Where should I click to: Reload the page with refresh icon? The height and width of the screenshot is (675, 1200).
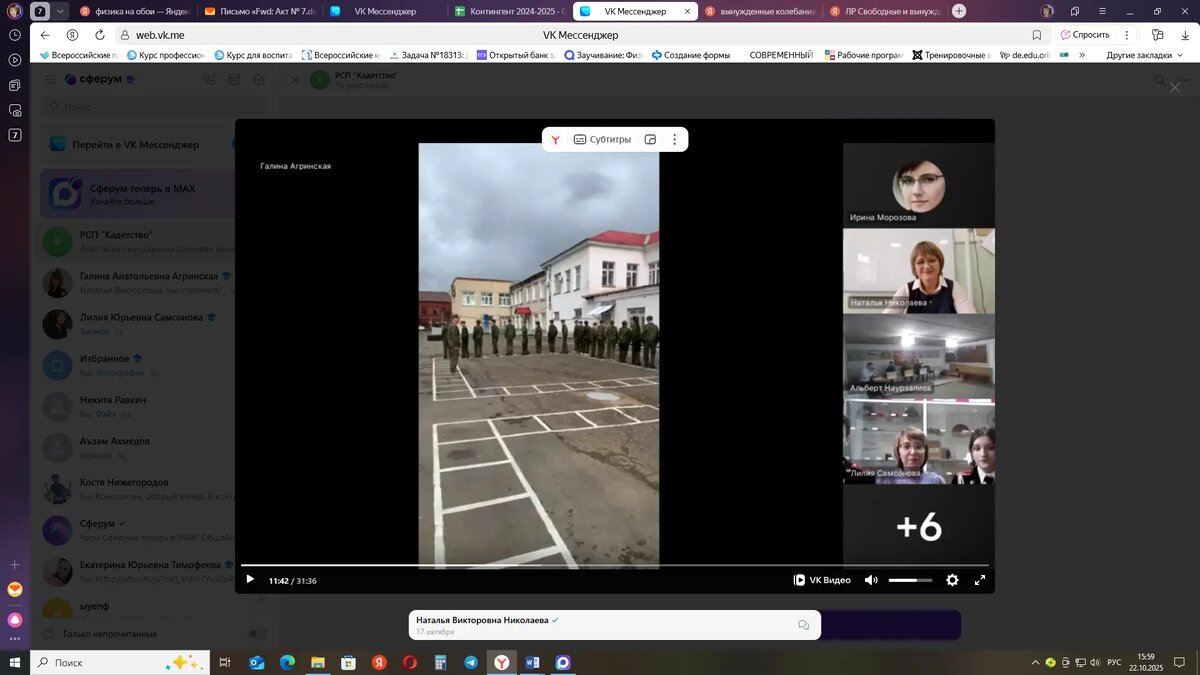pos(99,34)
